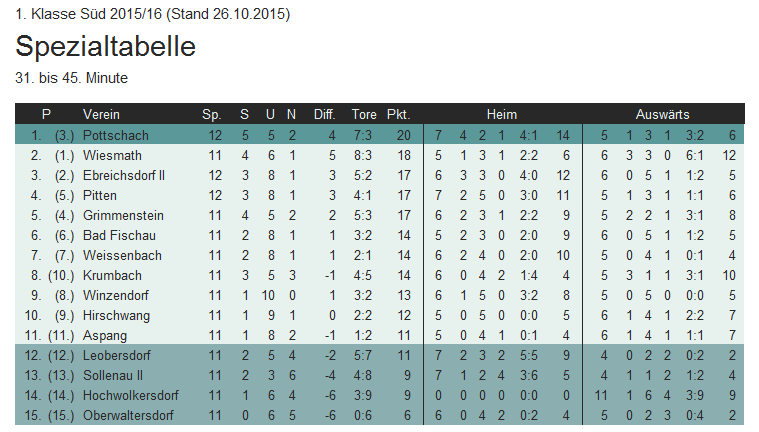Click the Krumbach team name
Image resolution: width=759 pixels, height=432 pixels.
(112, 276)
